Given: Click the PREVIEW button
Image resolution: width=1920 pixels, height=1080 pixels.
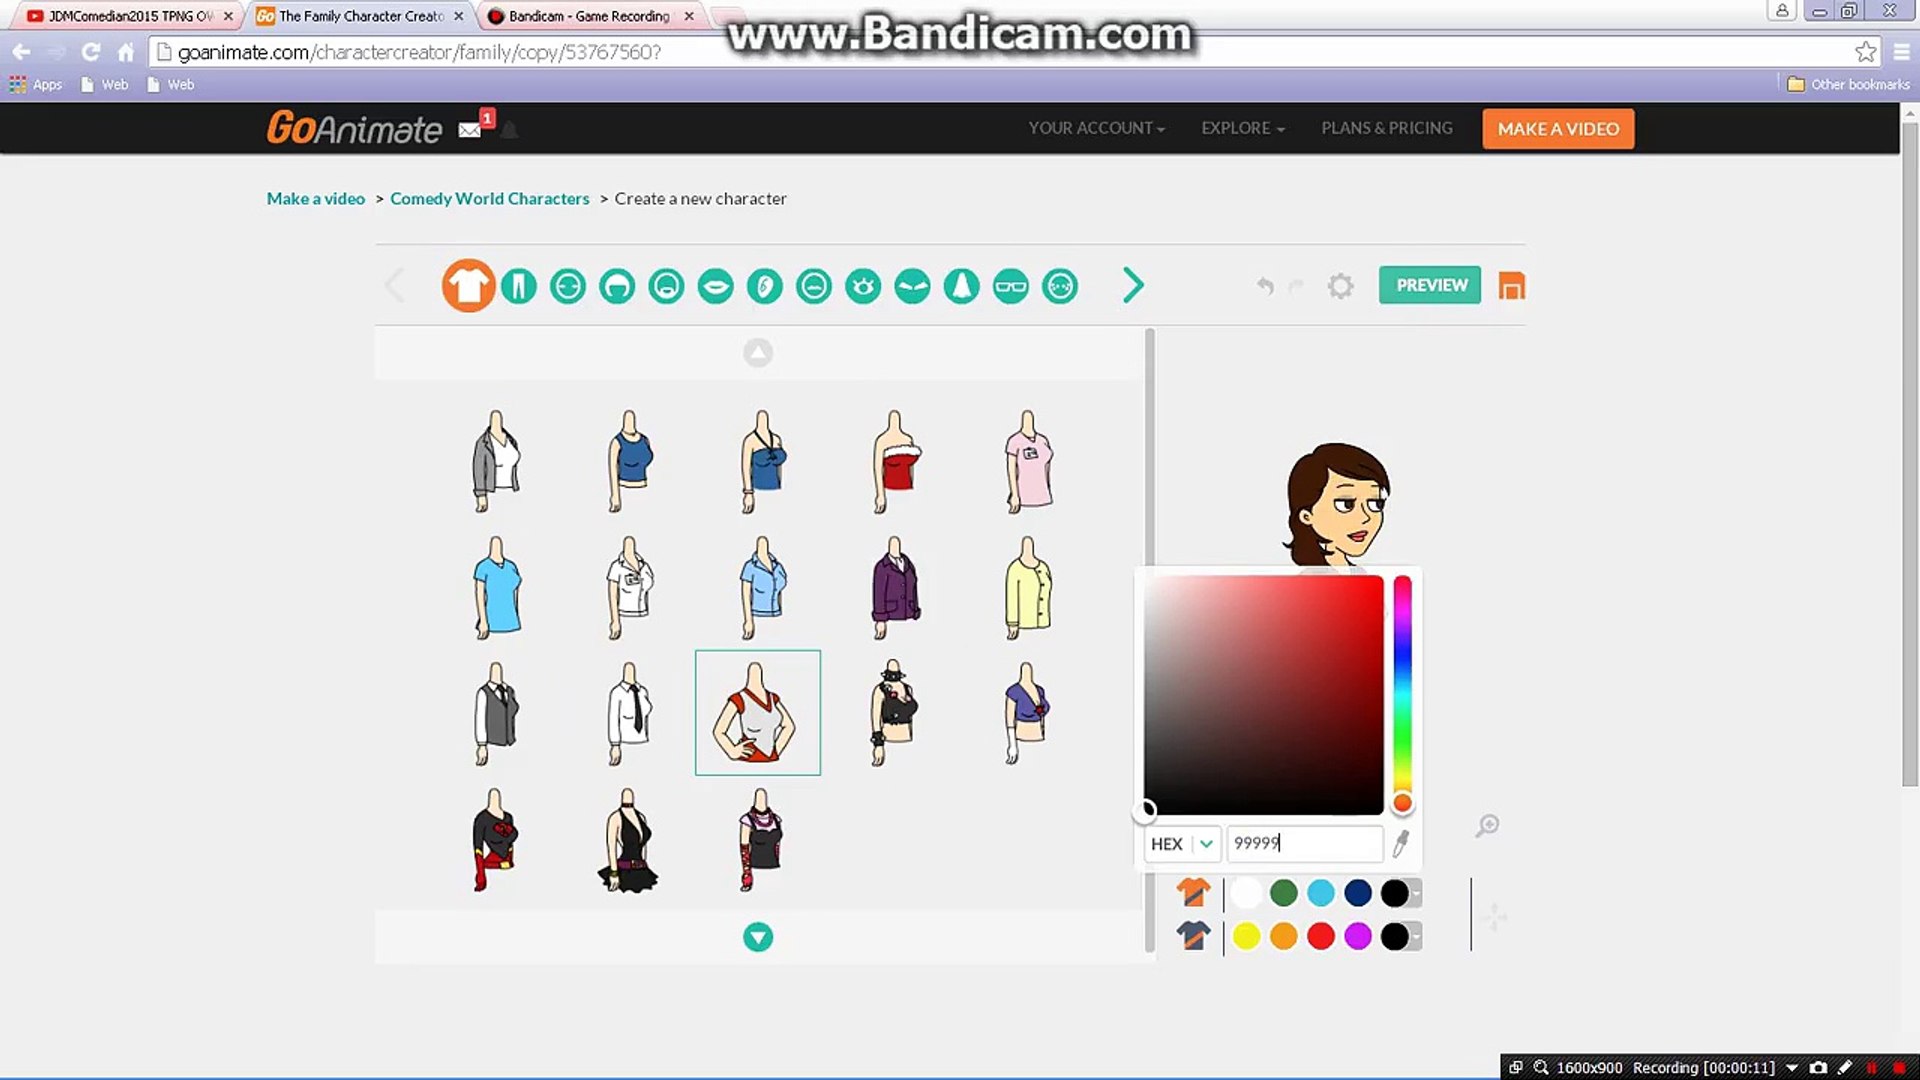Looking at the screenshot, I should coord(1429,285).
